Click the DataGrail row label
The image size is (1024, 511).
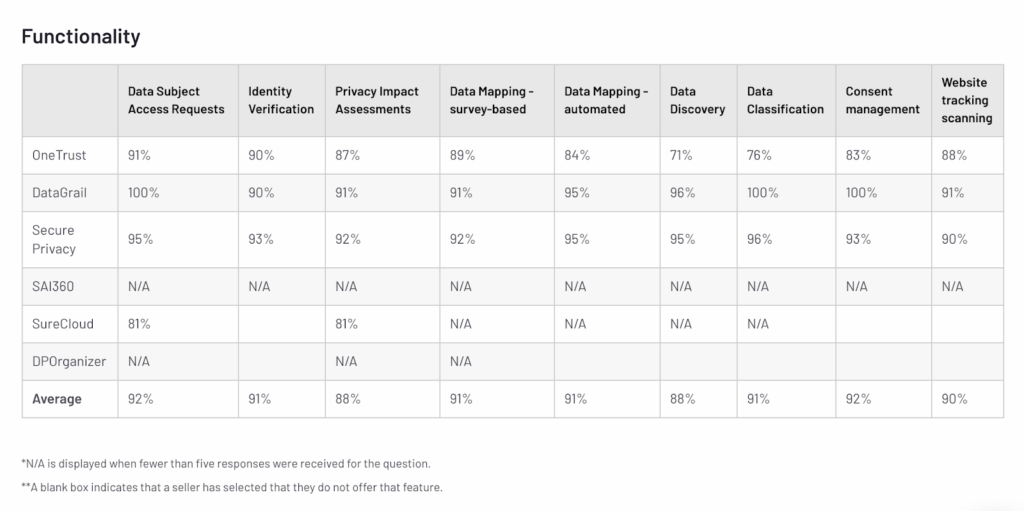(62, 192)
